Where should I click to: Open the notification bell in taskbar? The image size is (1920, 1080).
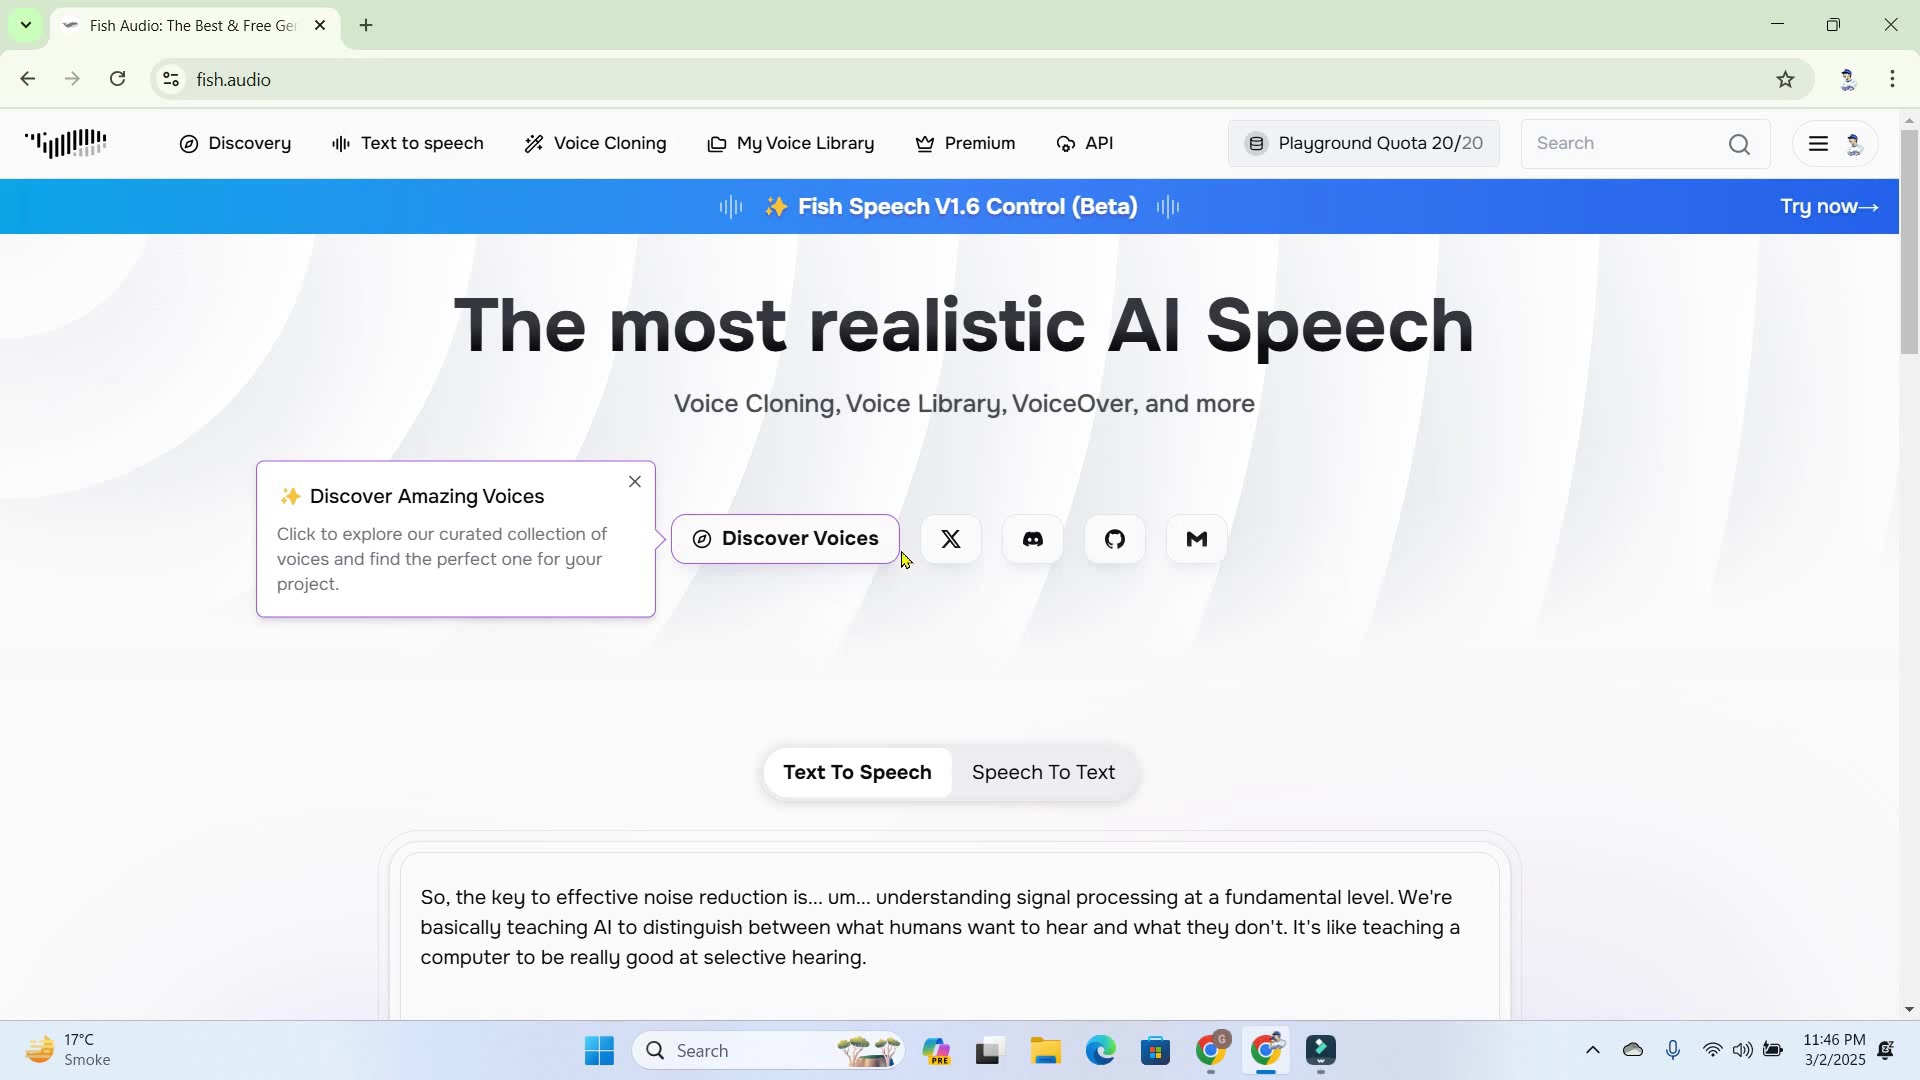pos(1887,1051)
